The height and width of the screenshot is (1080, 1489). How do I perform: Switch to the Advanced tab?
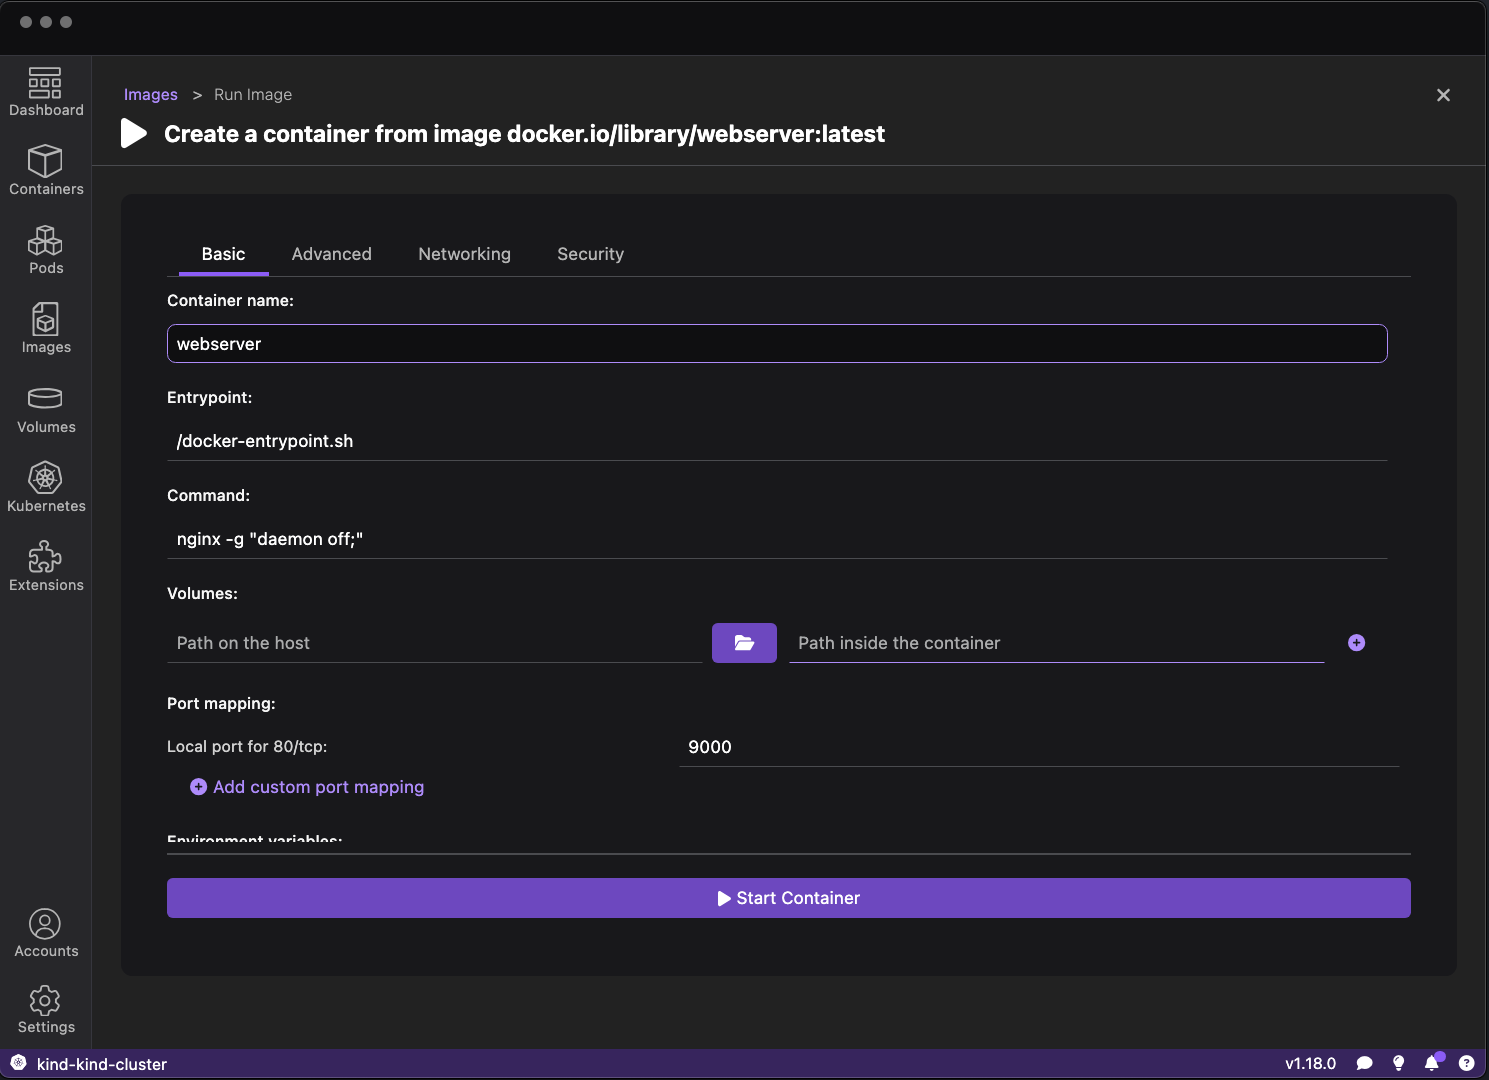coord(331,254)
